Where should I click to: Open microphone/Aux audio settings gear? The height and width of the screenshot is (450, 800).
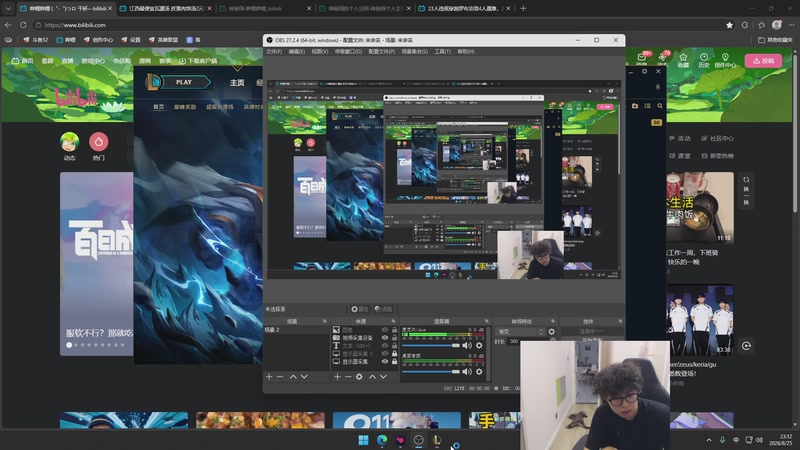[479, 345]
